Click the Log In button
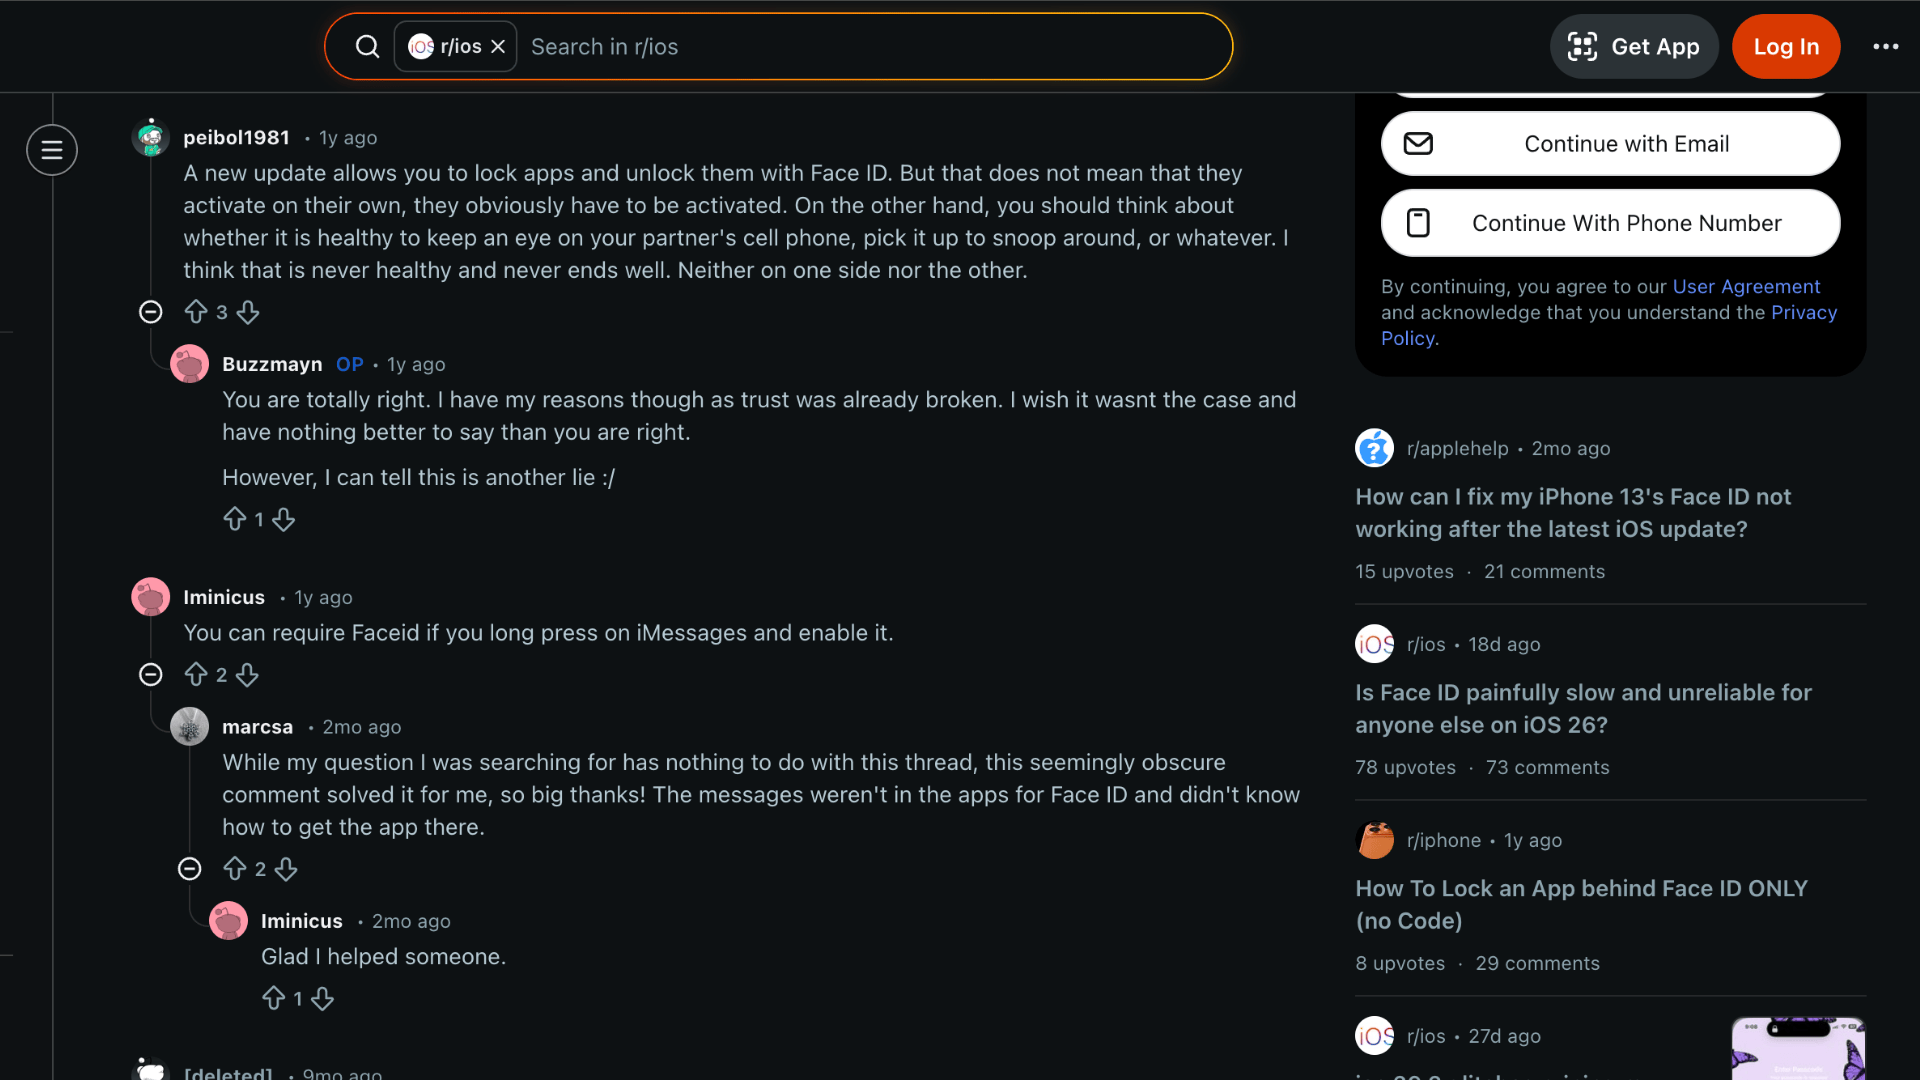The width and height of the screenshot is (1920, 1080). 1786,46
